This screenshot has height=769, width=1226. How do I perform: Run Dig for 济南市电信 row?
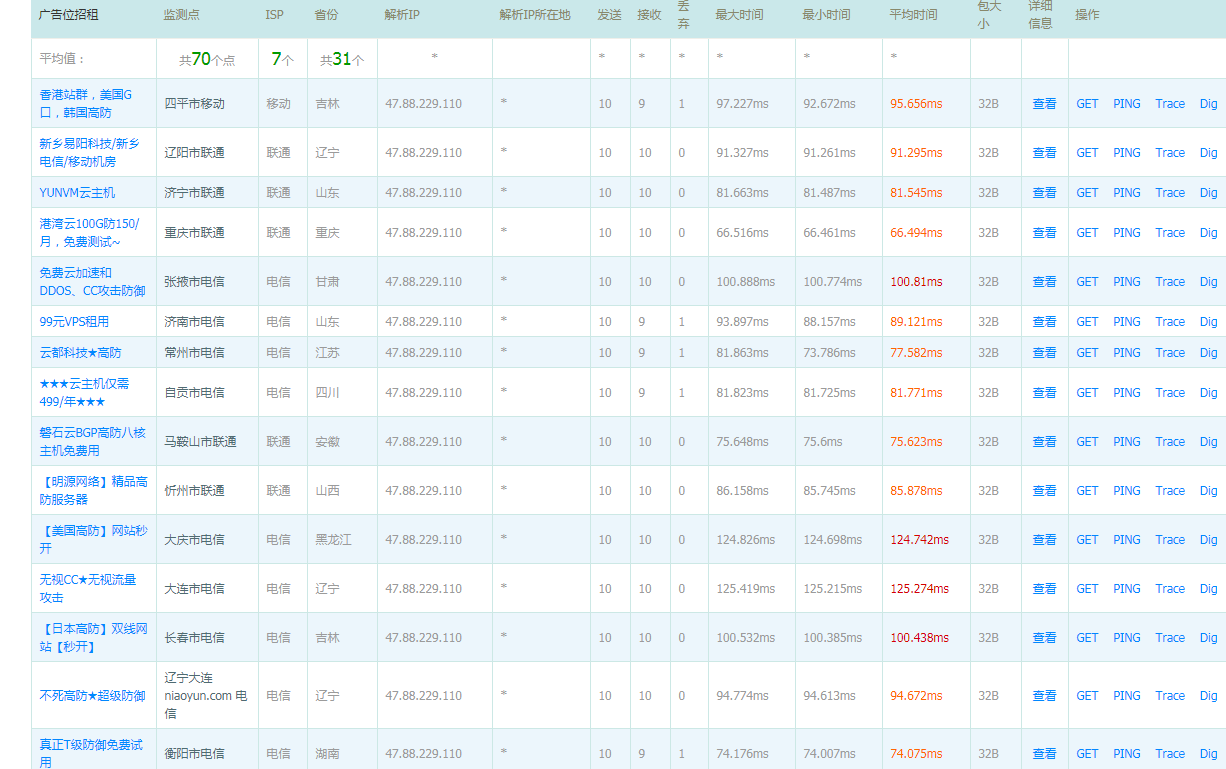click(1209, 322)
